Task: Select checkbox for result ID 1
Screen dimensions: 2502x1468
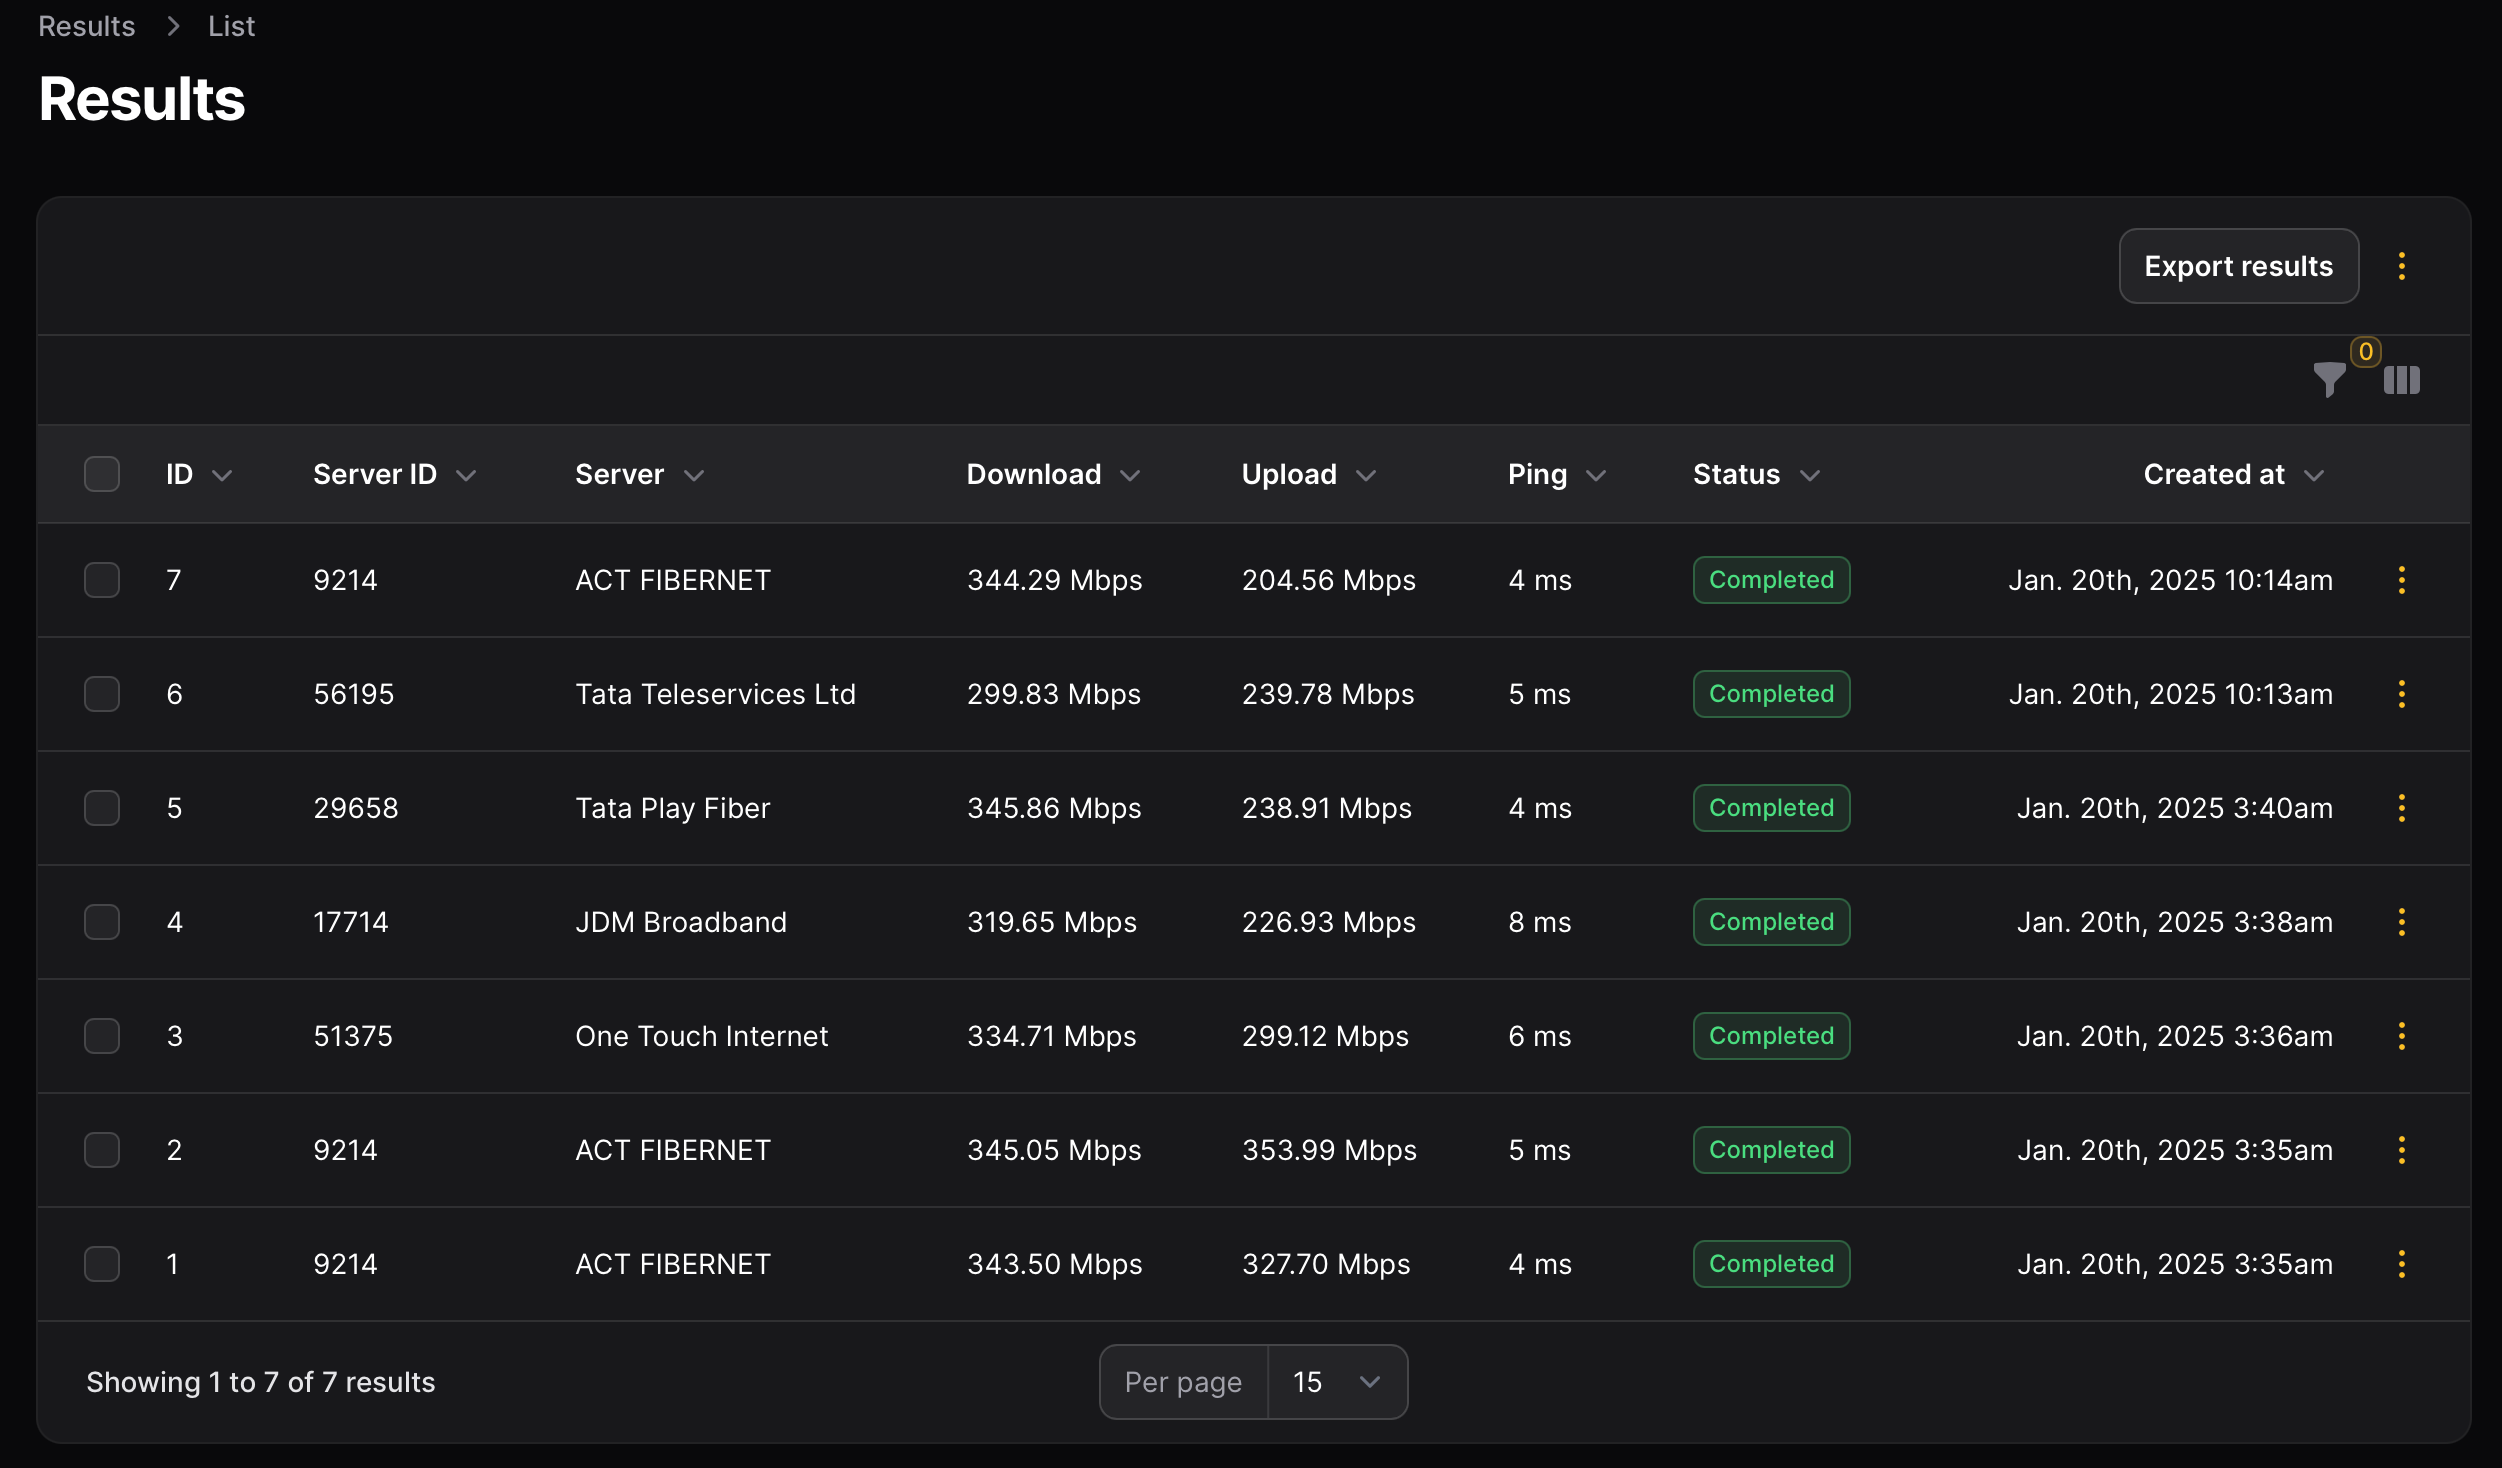Action: tap(102, 1264)
